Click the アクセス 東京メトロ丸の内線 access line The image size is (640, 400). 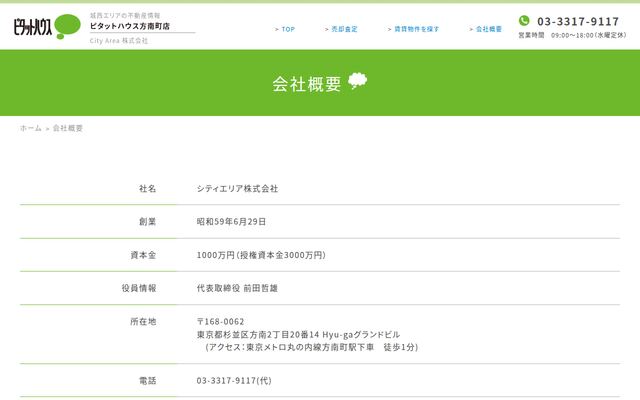point(312,347)
